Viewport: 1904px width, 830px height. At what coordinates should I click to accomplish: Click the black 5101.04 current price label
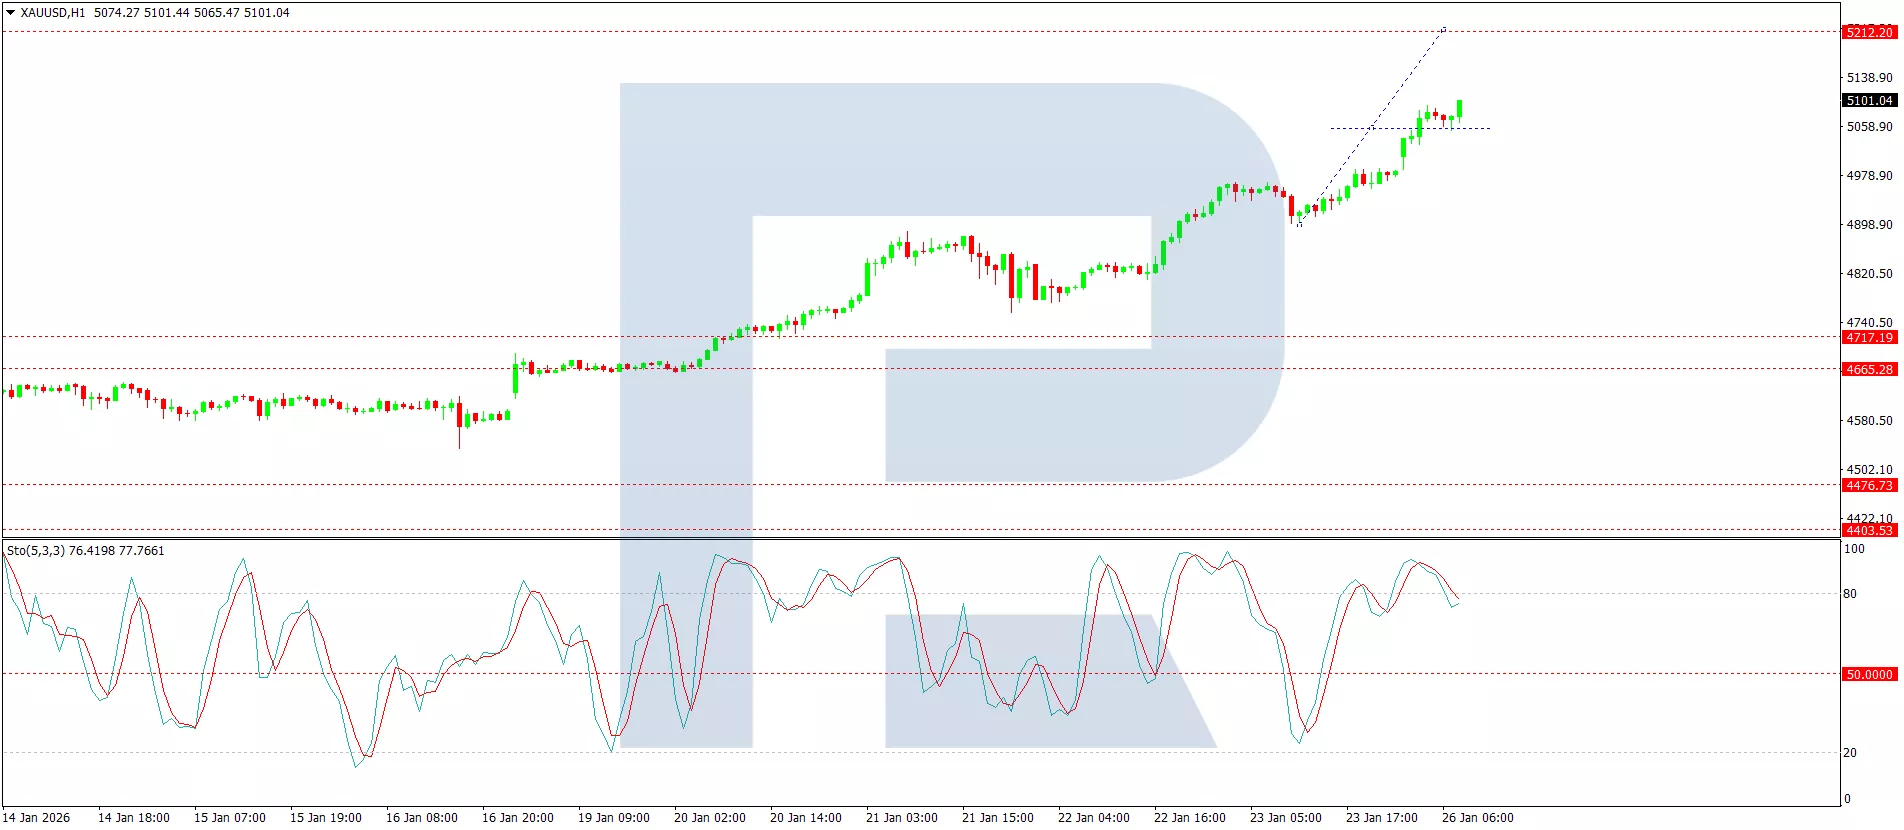pyautogui.click(x=1868, y=100)
